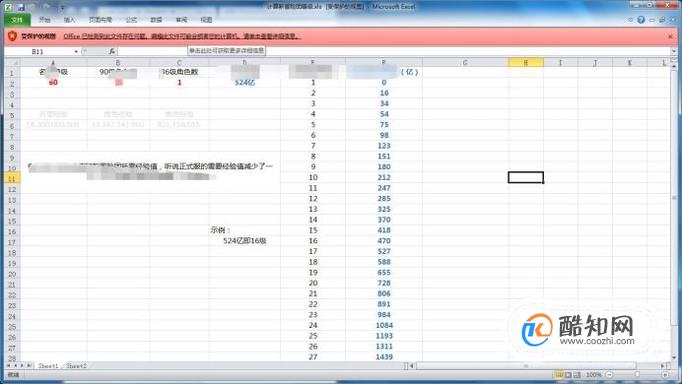
Task: Open the quick access toolbar customize dropdown
Action: pyautogui.click(x=62, y=8)
